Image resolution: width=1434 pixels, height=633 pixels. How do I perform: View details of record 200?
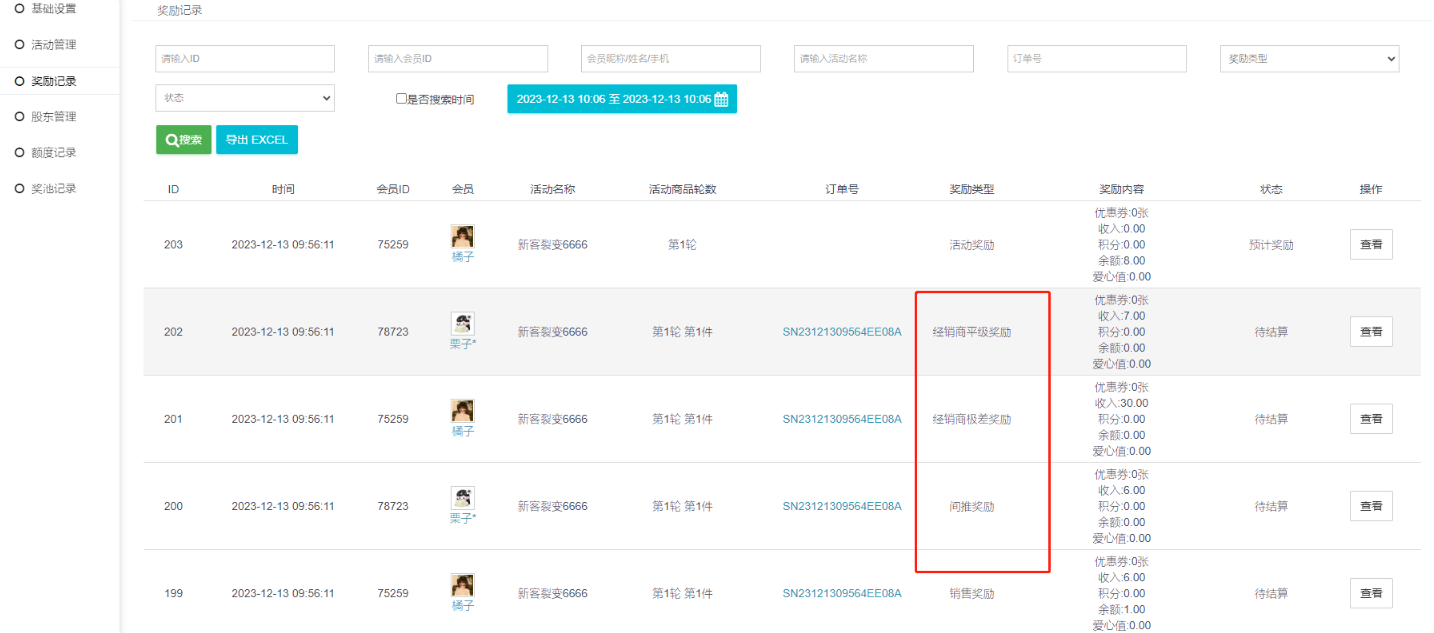(1370, 506)
